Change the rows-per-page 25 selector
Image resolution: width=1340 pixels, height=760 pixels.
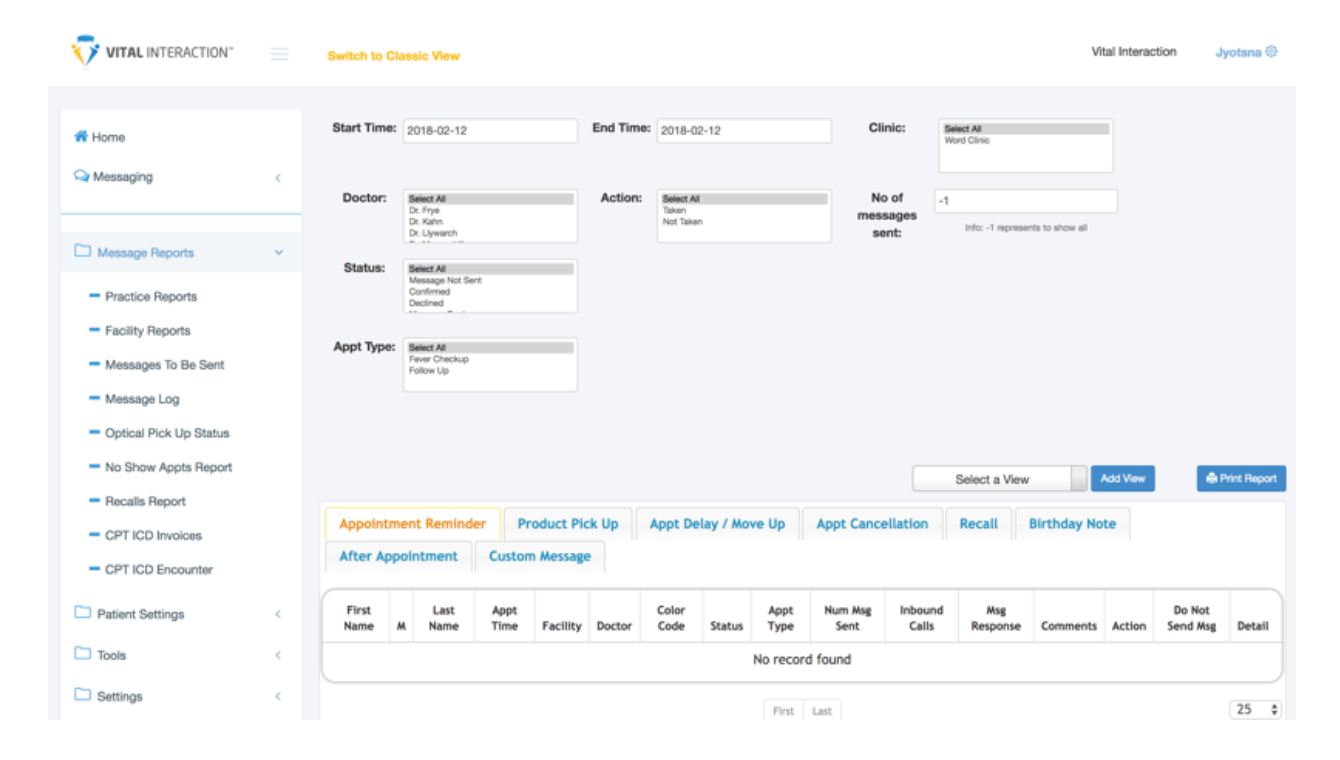pos(1255,709)
